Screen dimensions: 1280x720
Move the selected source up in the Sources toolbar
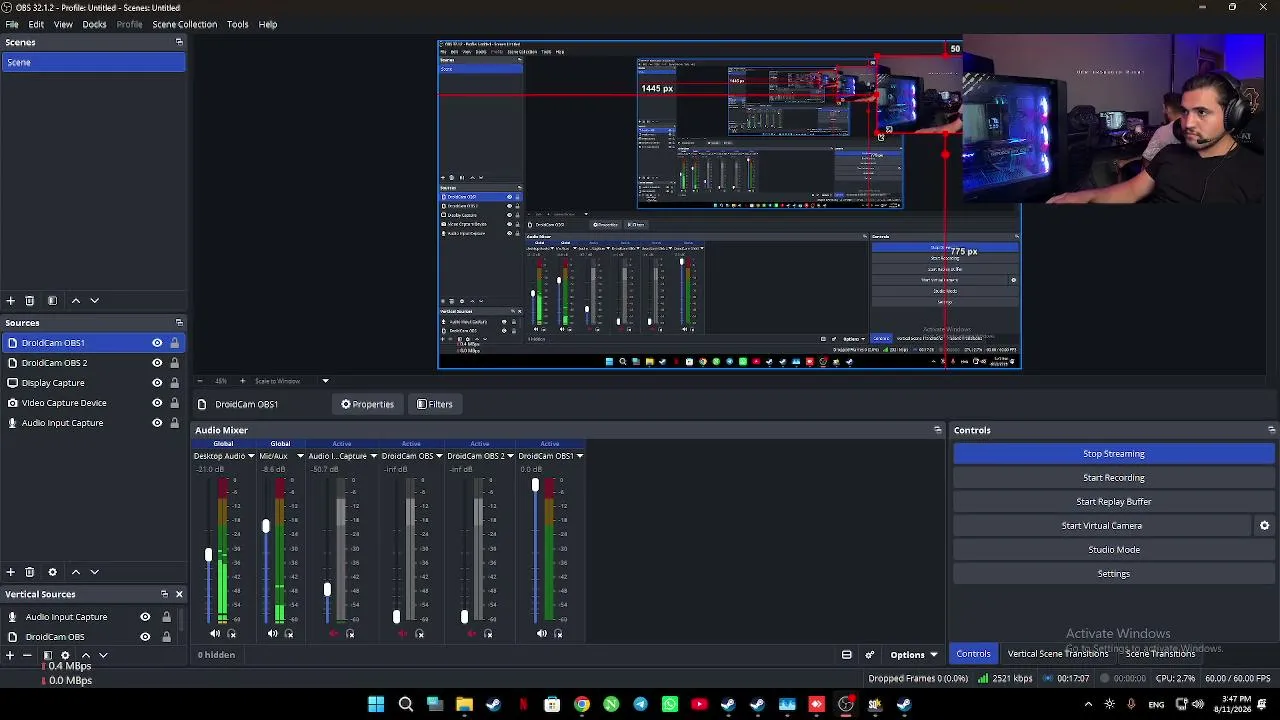75,572
